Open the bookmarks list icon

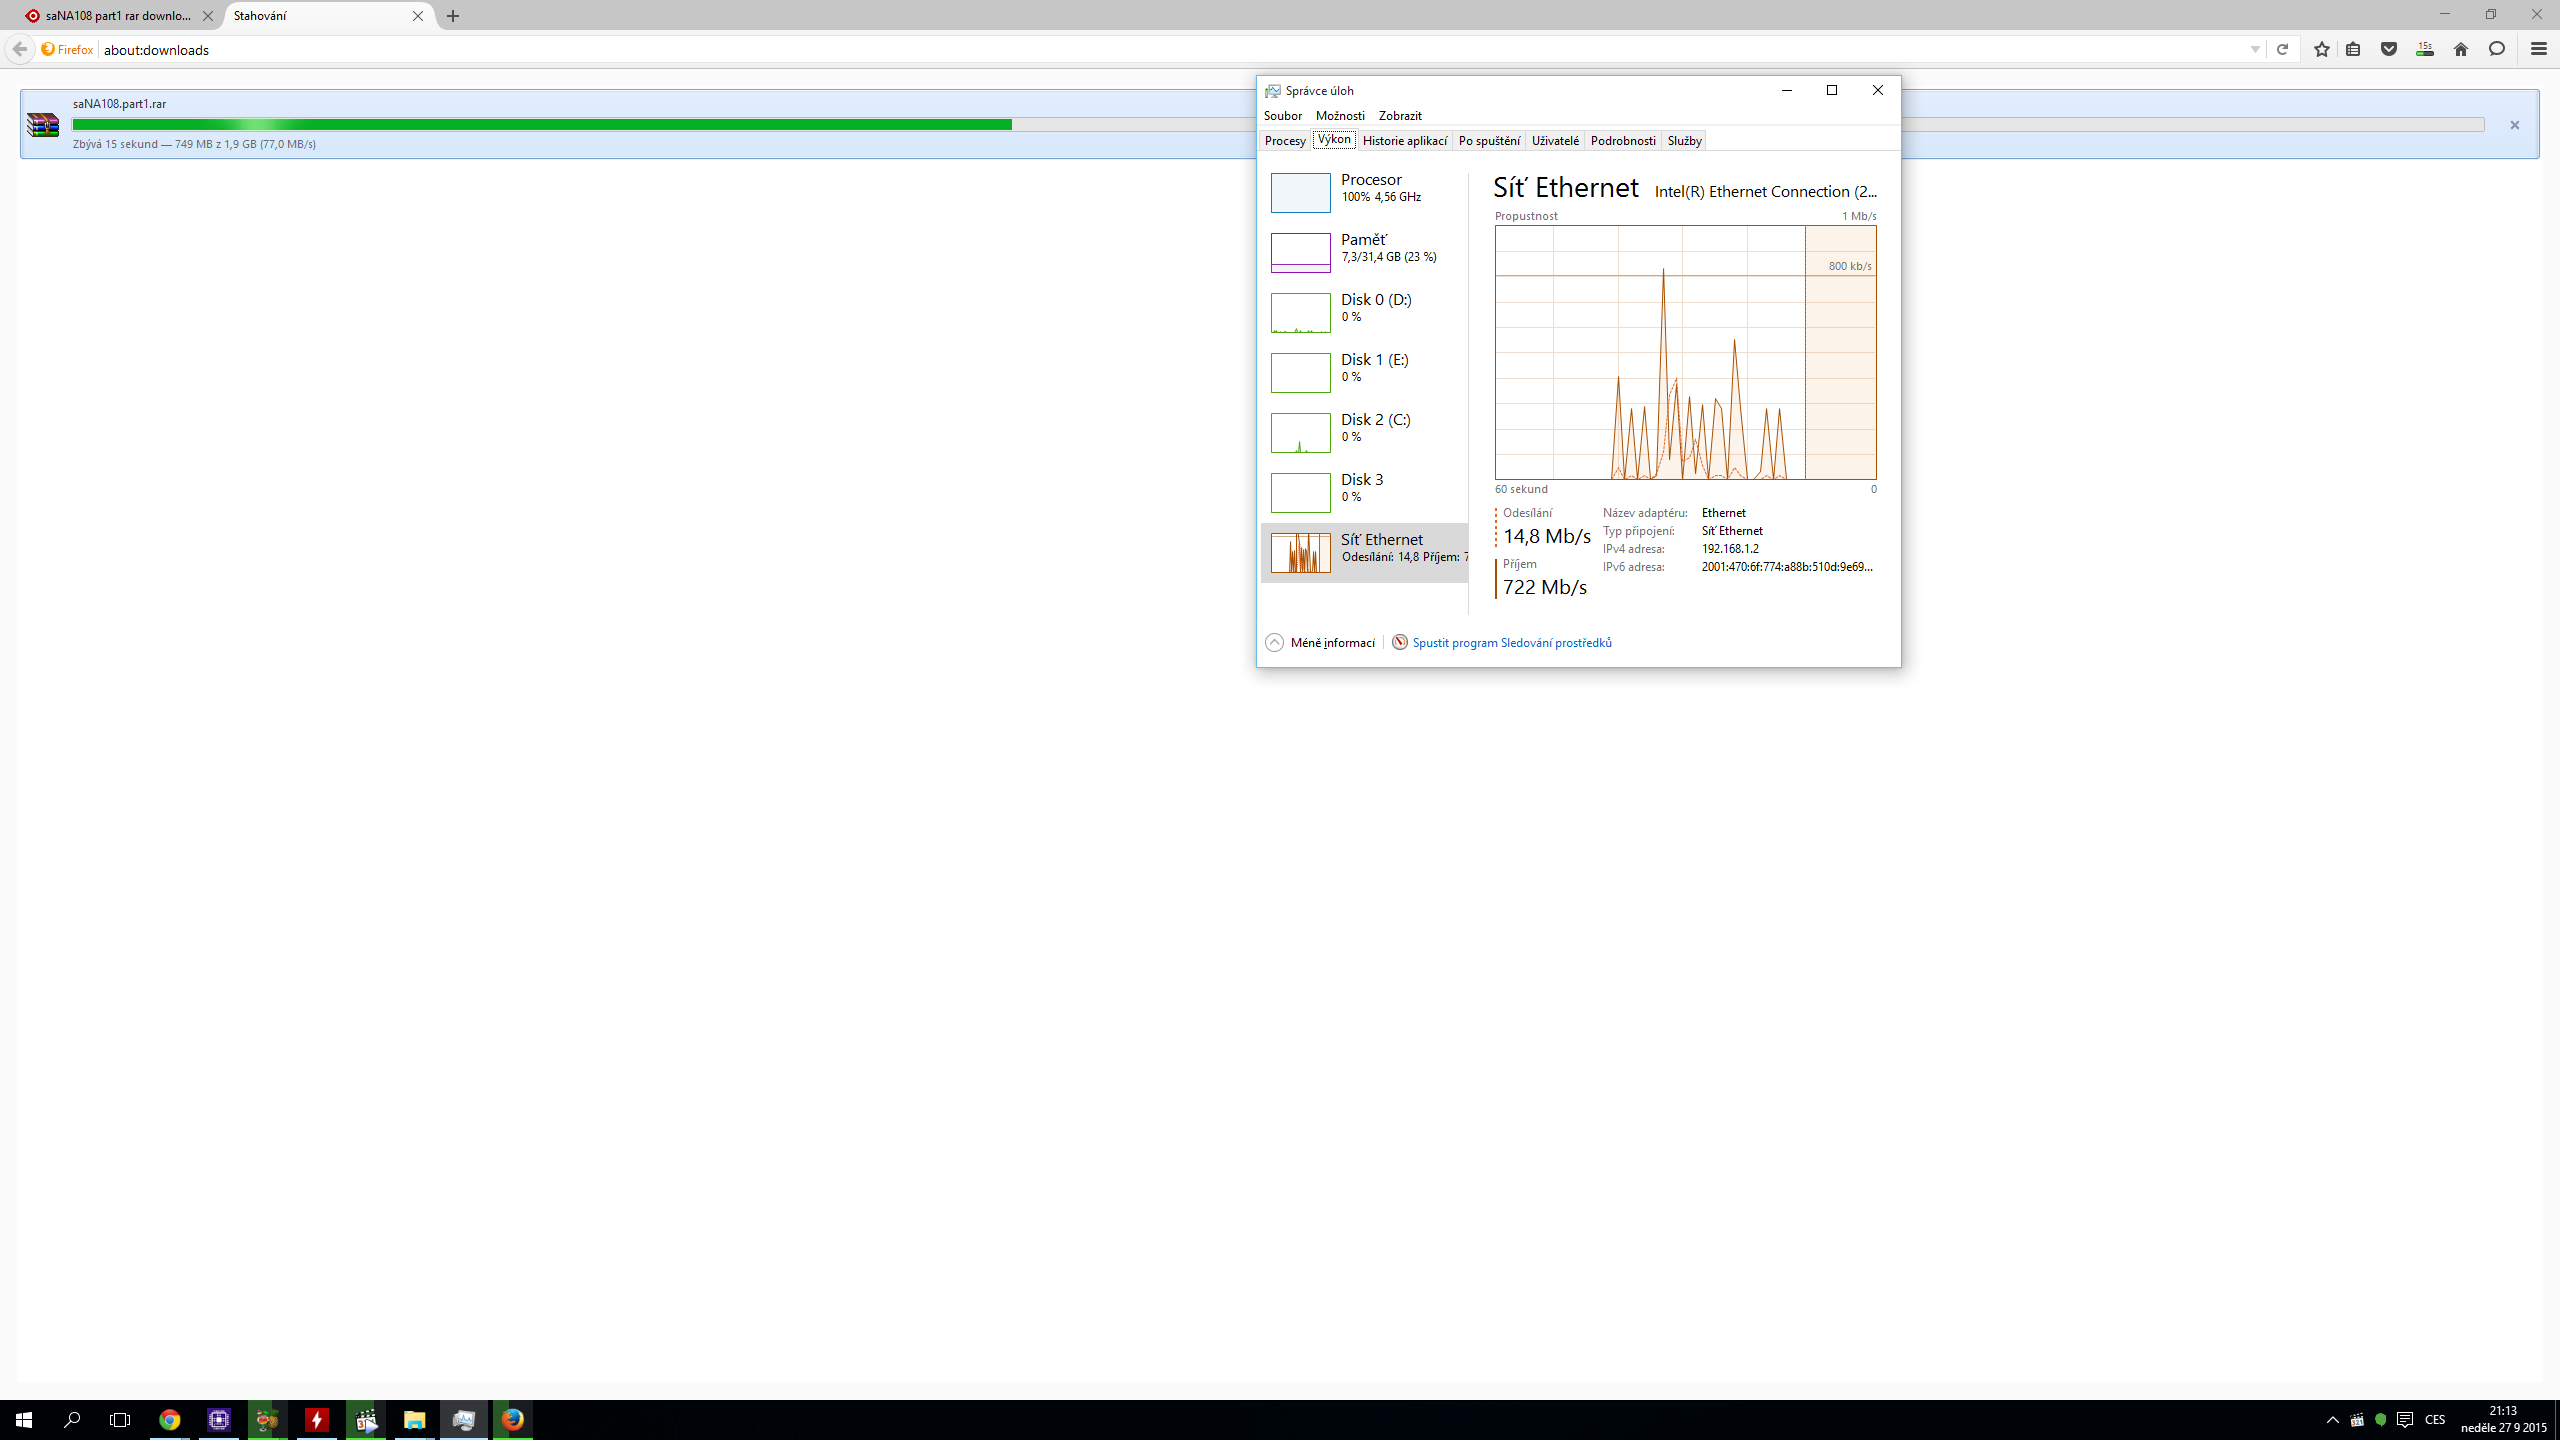click(2353, 49)
